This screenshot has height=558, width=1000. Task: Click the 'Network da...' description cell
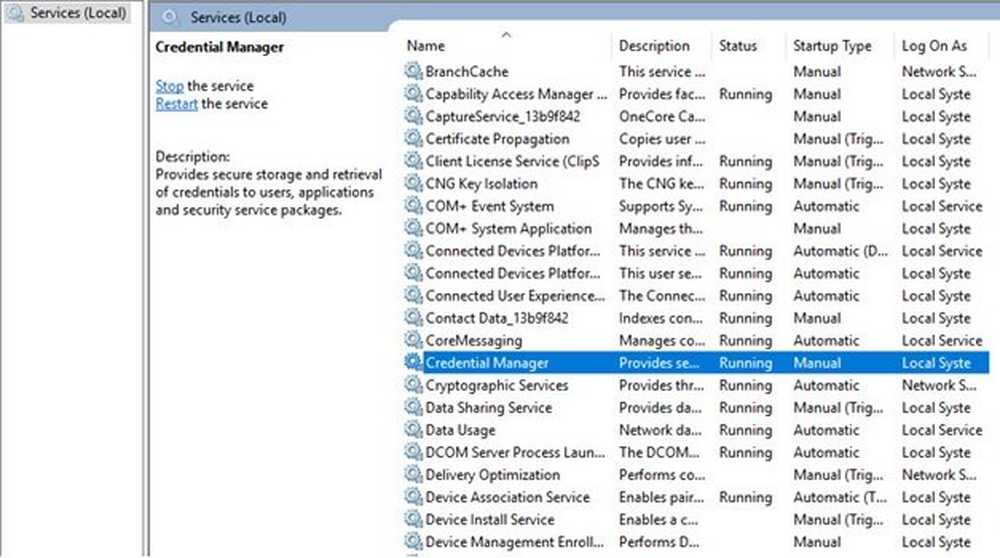(x=659, y=430)
